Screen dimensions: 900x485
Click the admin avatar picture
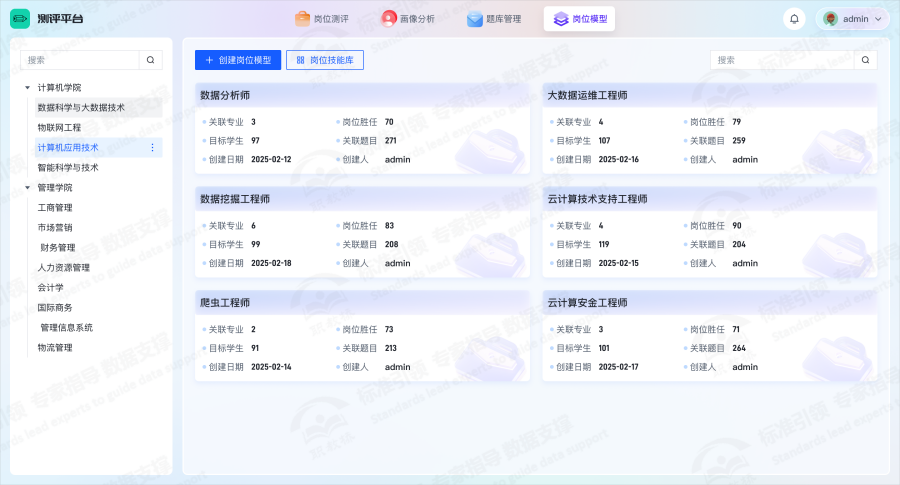pos(830,19)
